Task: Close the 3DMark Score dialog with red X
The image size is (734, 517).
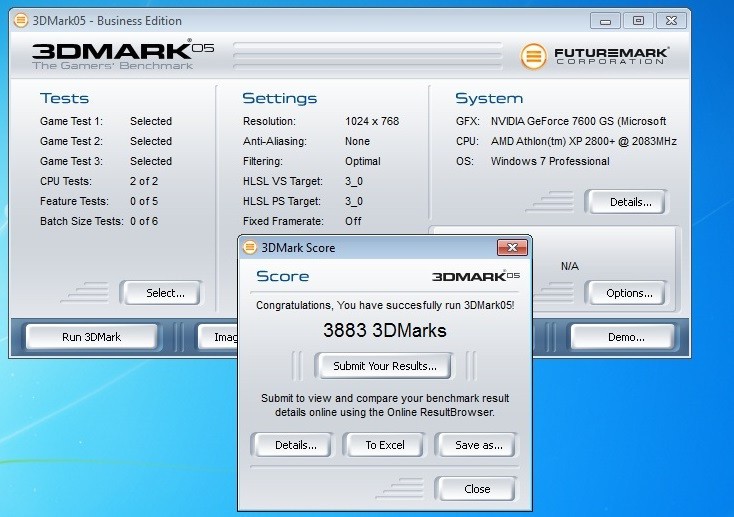Action: 512,247
